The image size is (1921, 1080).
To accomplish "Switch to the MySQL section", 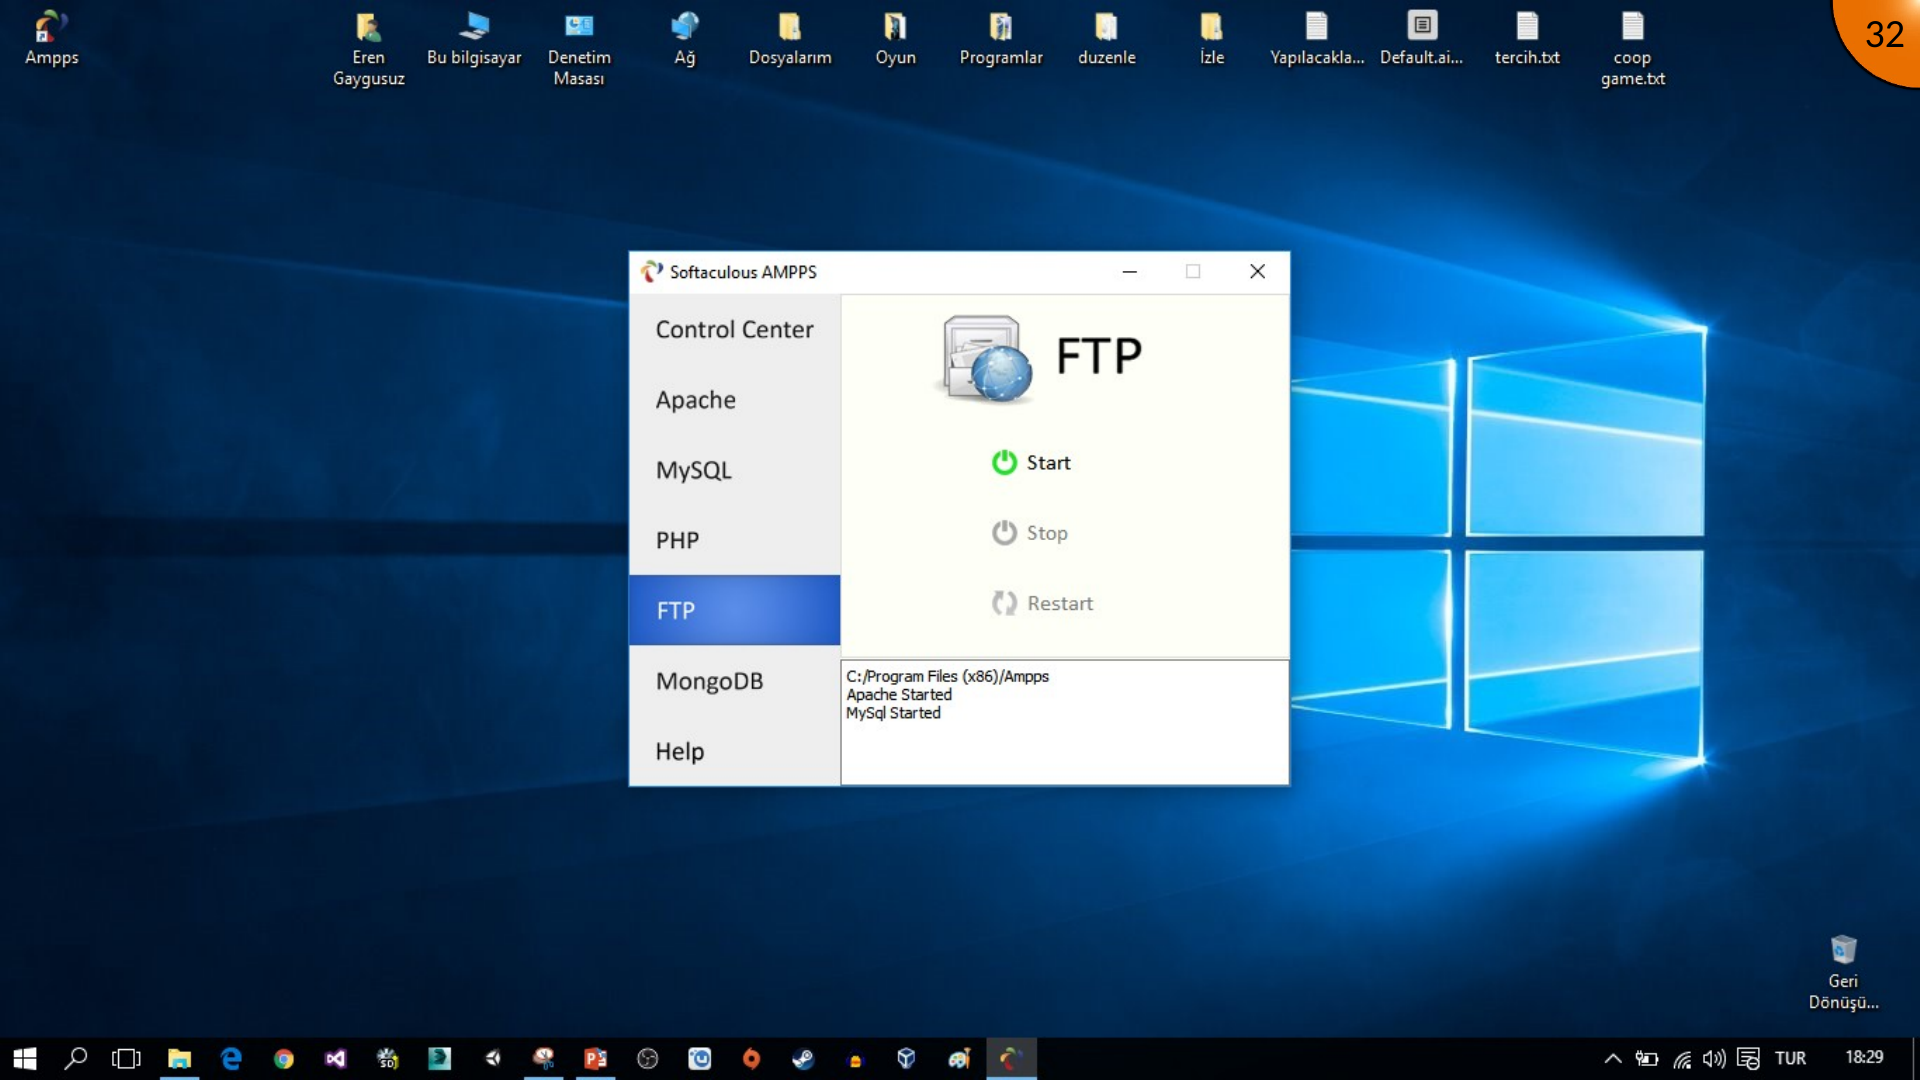I will click(x=735, y=470).
